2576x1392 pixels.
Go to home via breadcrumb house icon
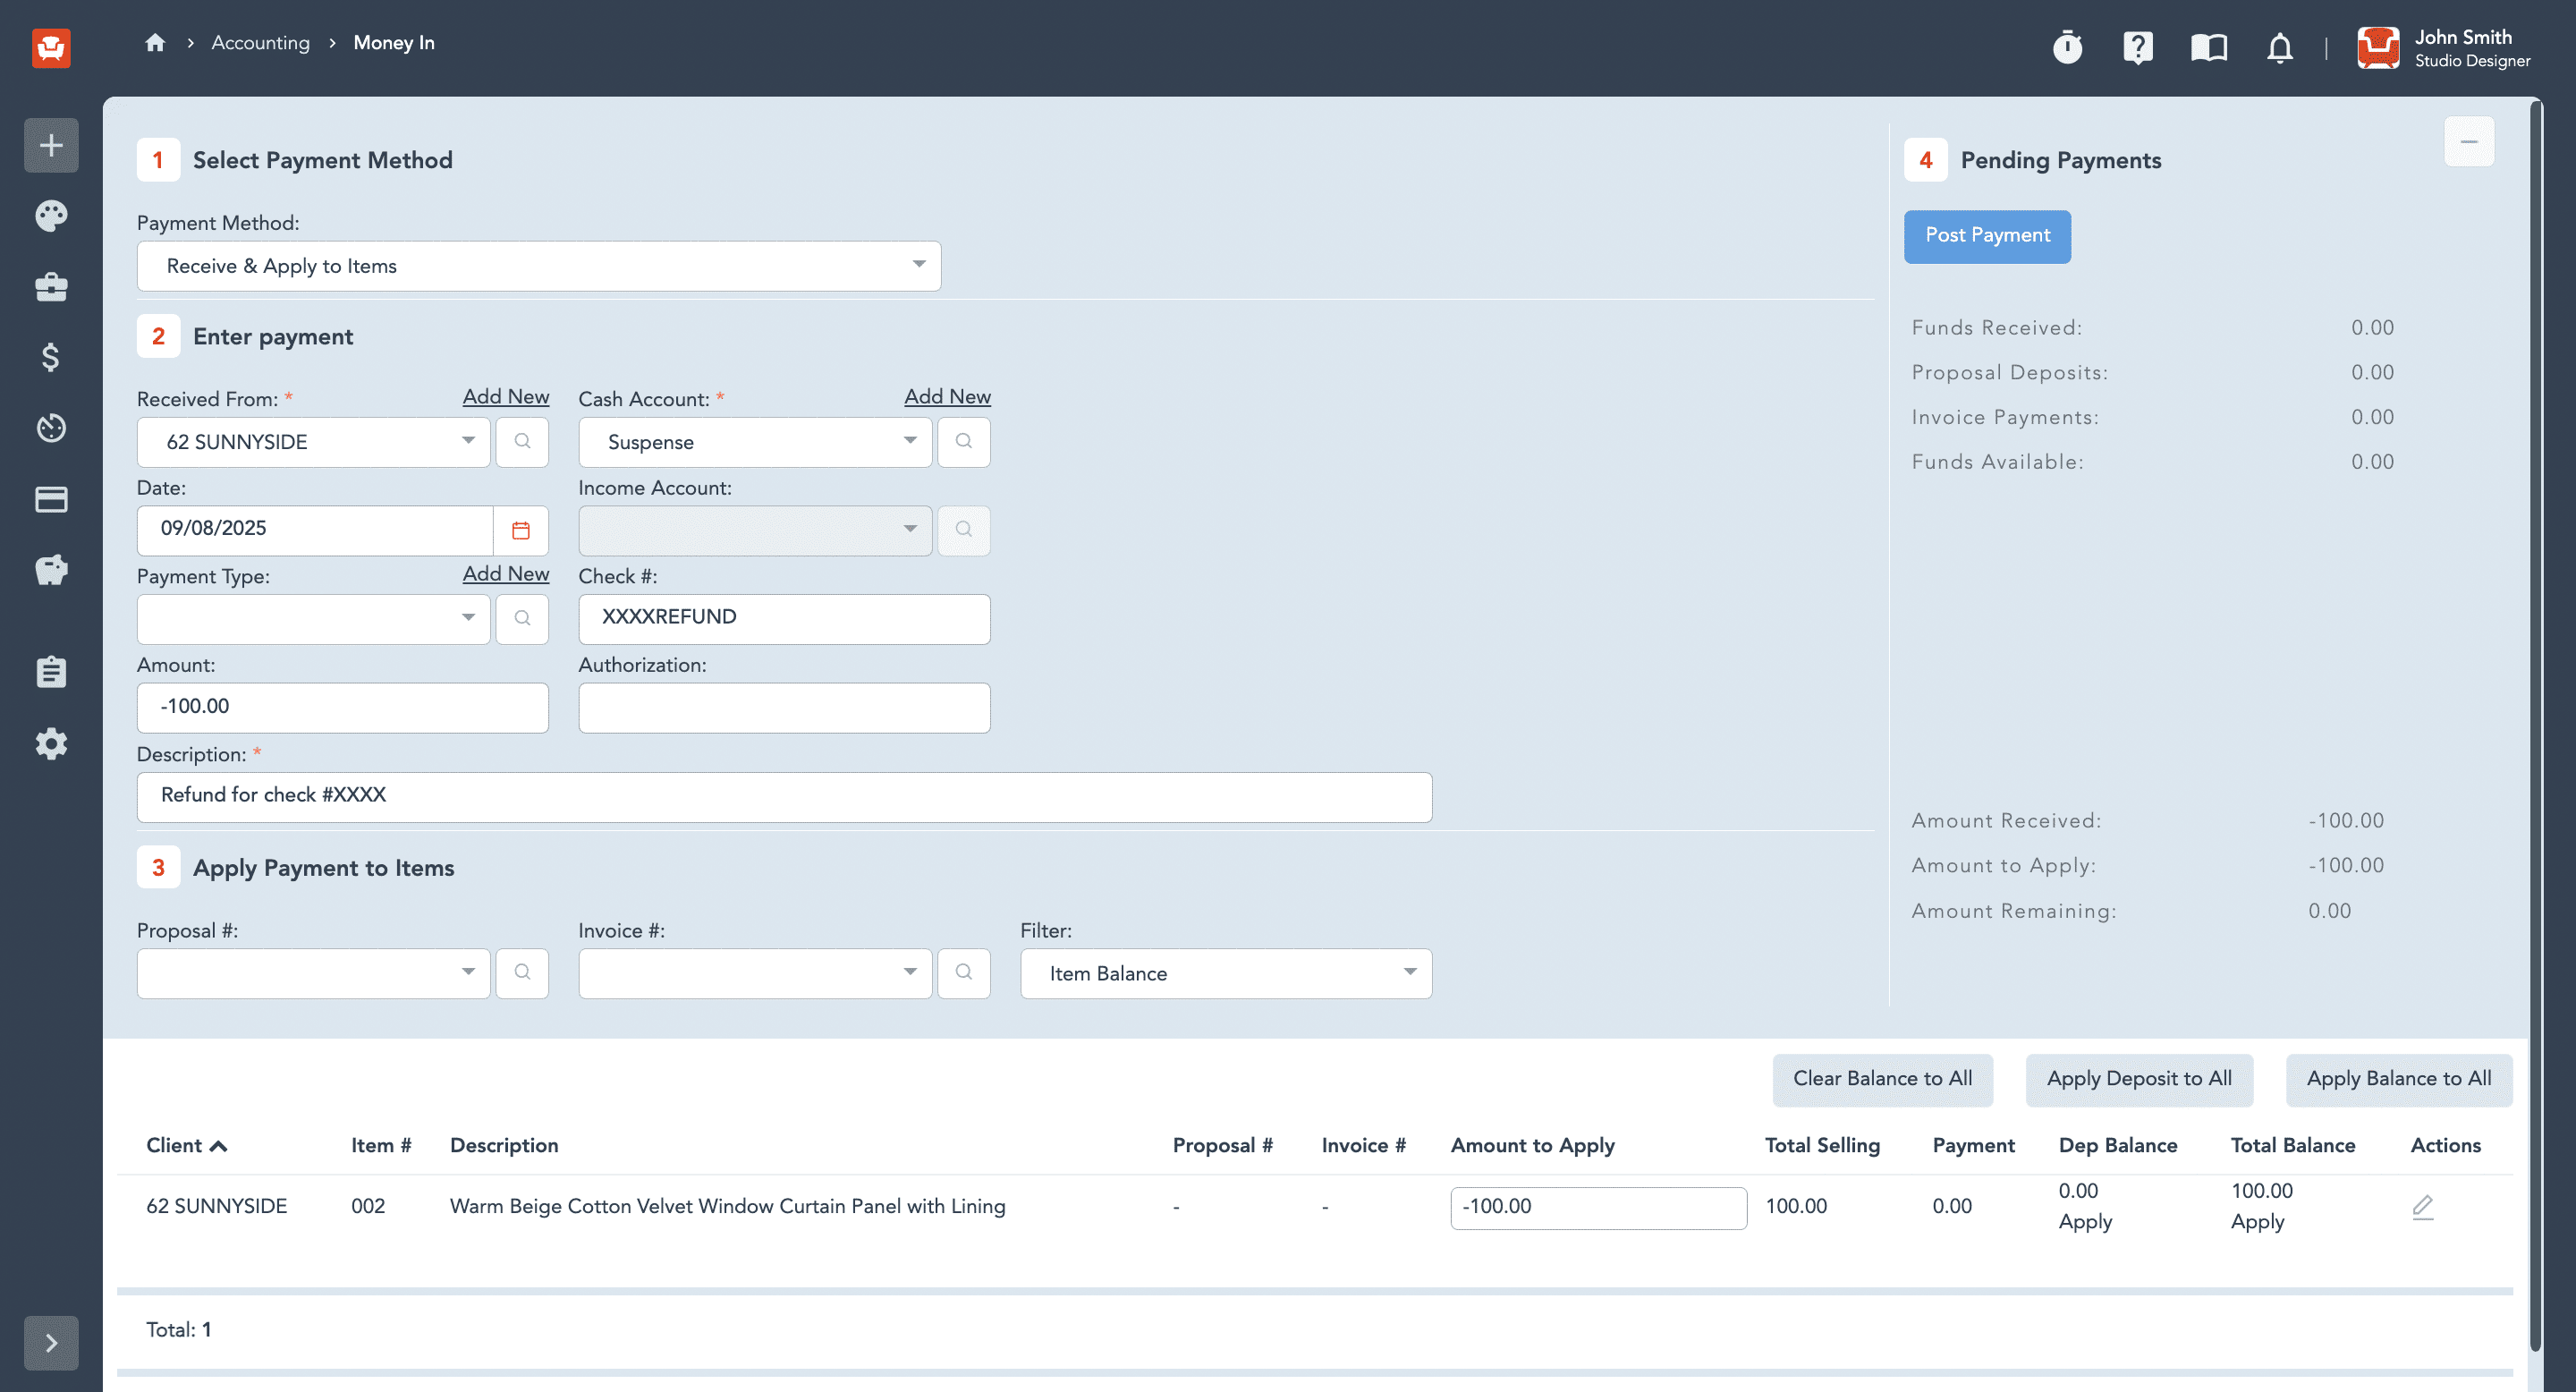coord(155,42)
